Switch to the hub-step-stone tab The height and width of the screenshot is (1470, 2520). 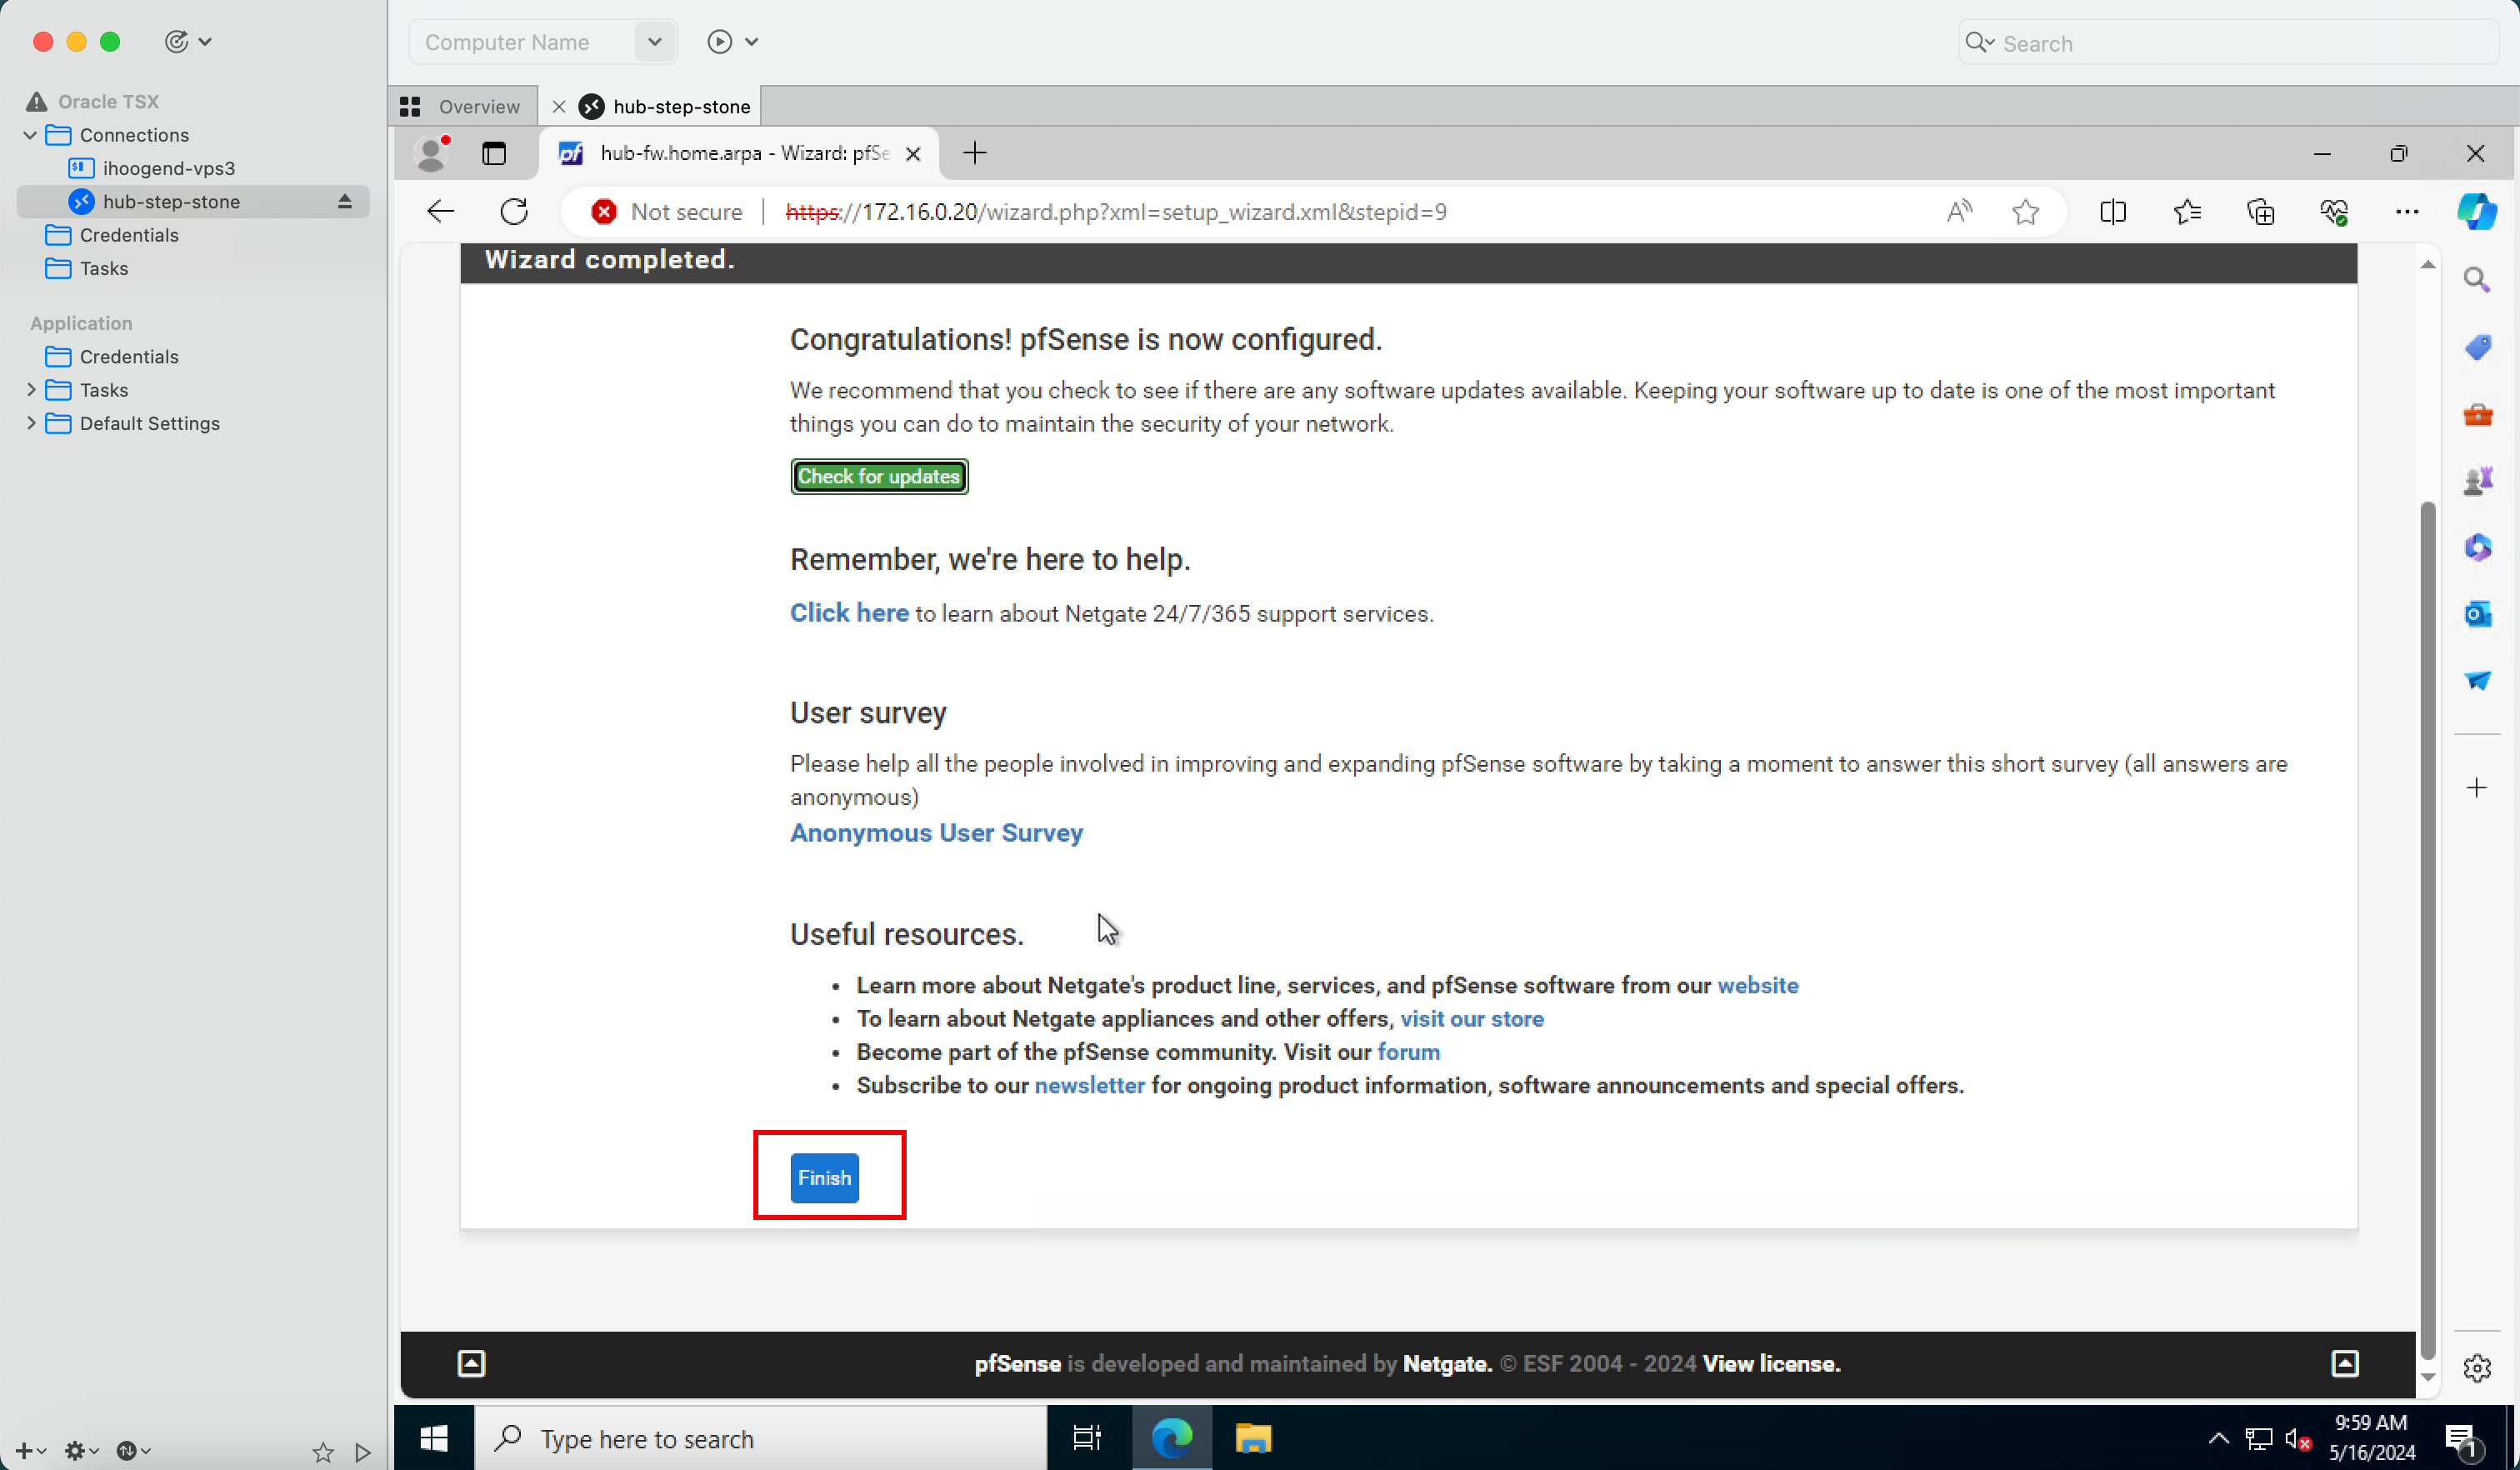pyautogui.click(x=682, y=105)
